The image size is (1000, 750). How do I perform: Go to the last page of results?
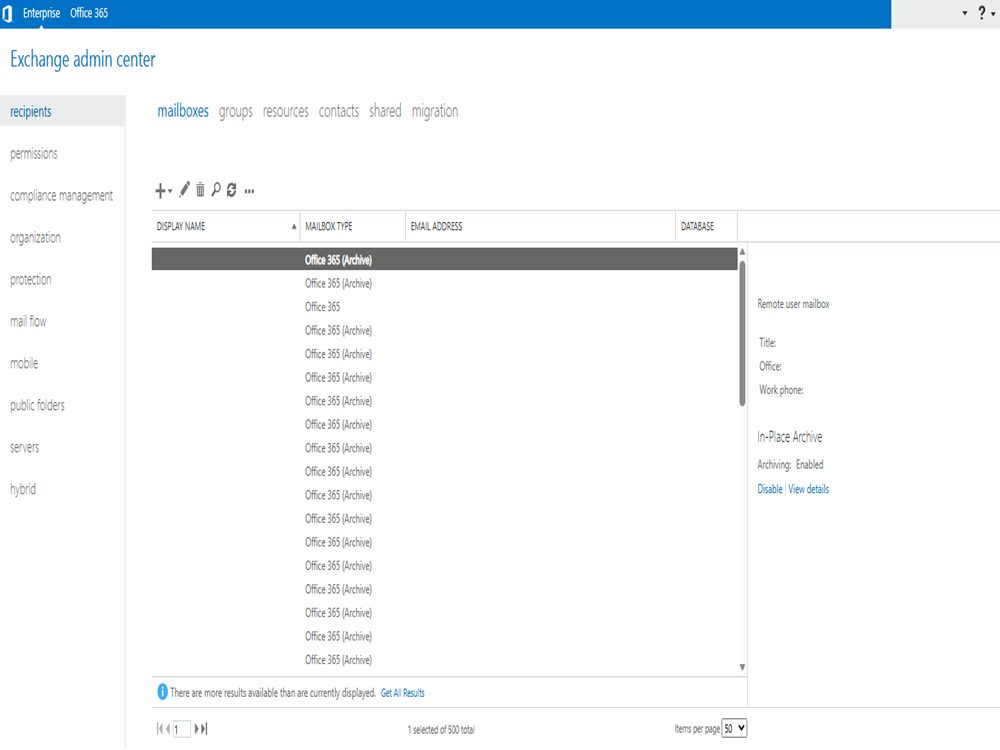click(x=204, y=728)
